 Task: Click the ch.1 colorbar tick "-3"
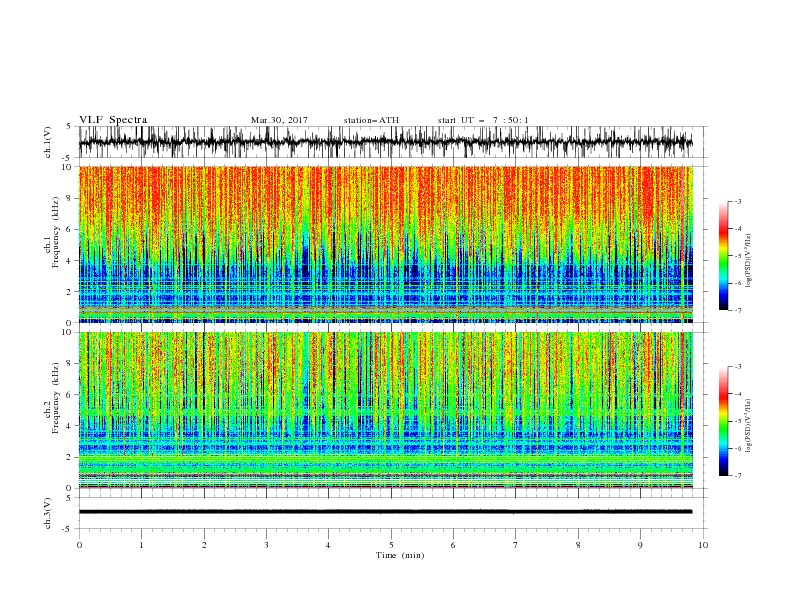tap(738, 201)
